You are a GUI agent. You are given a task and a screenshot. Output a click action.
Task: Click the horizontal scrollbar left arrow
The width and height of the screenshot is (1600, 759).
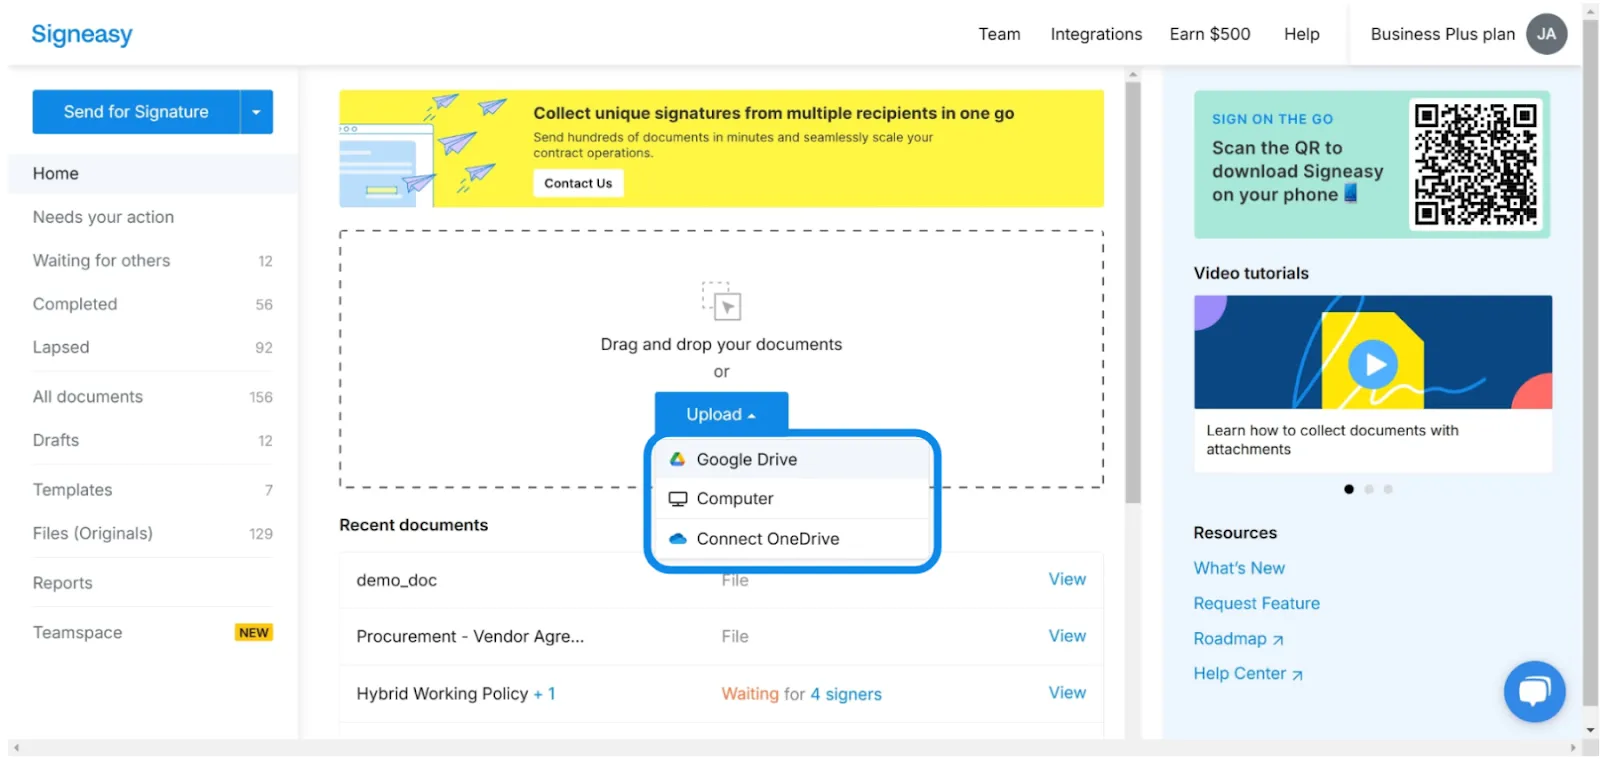tap(16, 748)
